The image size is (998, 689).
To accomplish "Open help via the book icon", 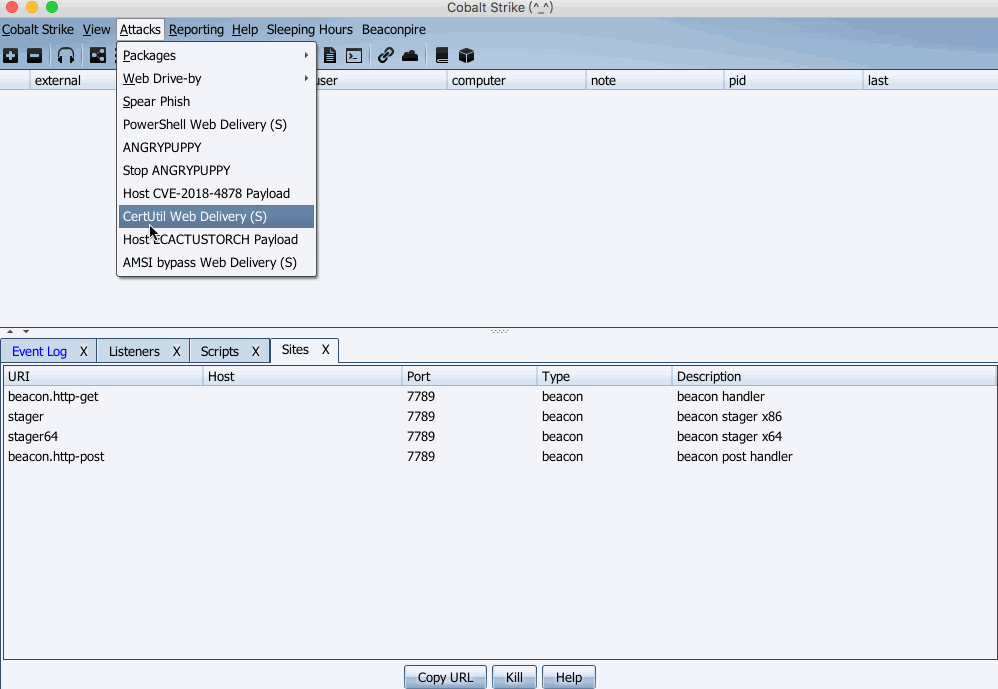I will (x=442, y=55).
